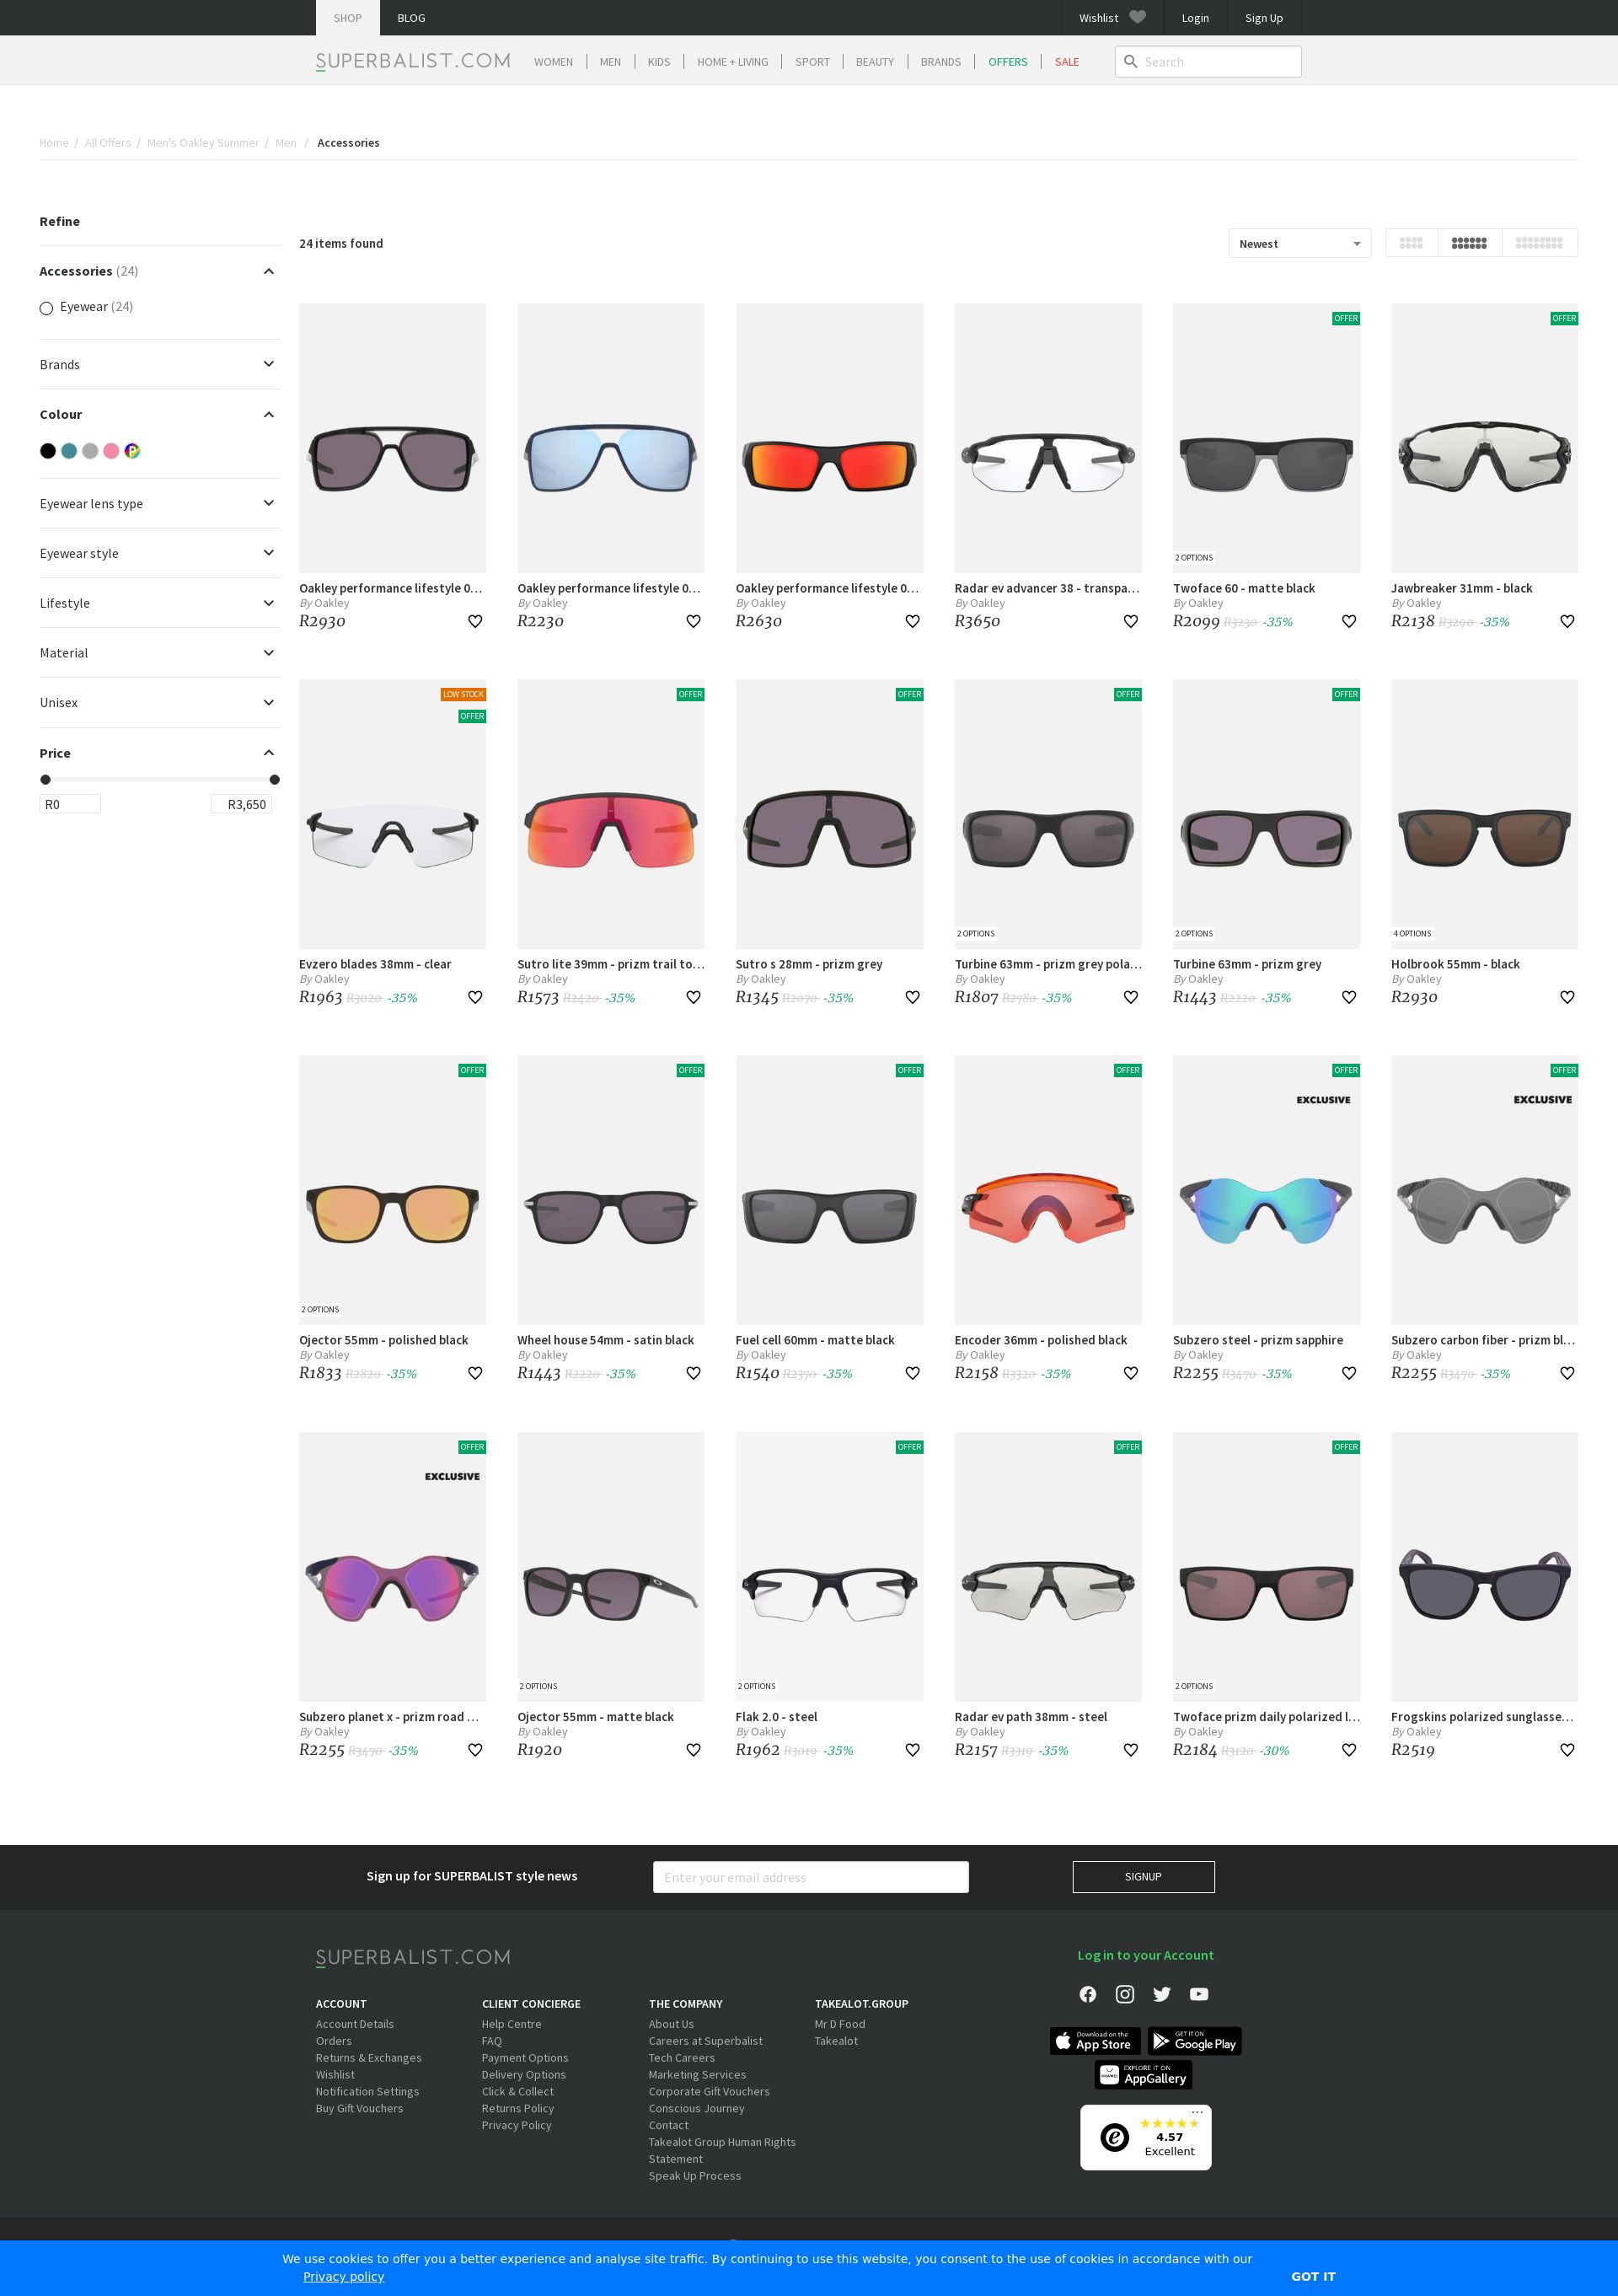1618x2296 pixels.
Task: Click the Login link in header
Action: point(1195,18)
